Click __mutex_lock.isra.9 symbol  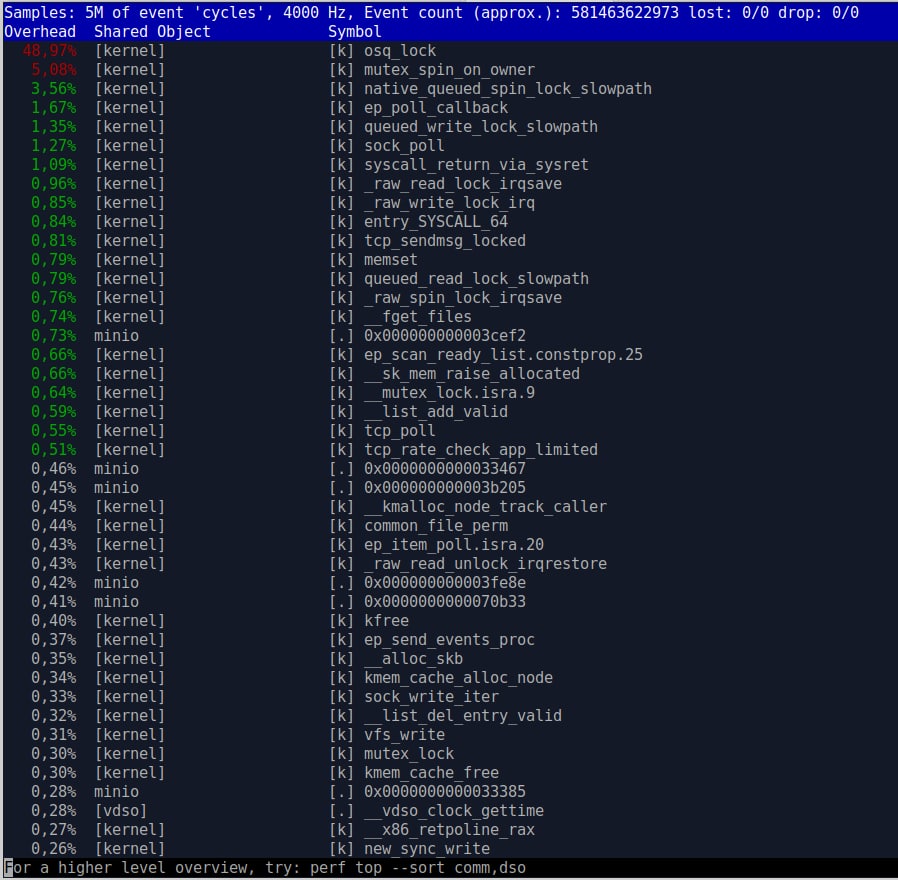point(449,393)
